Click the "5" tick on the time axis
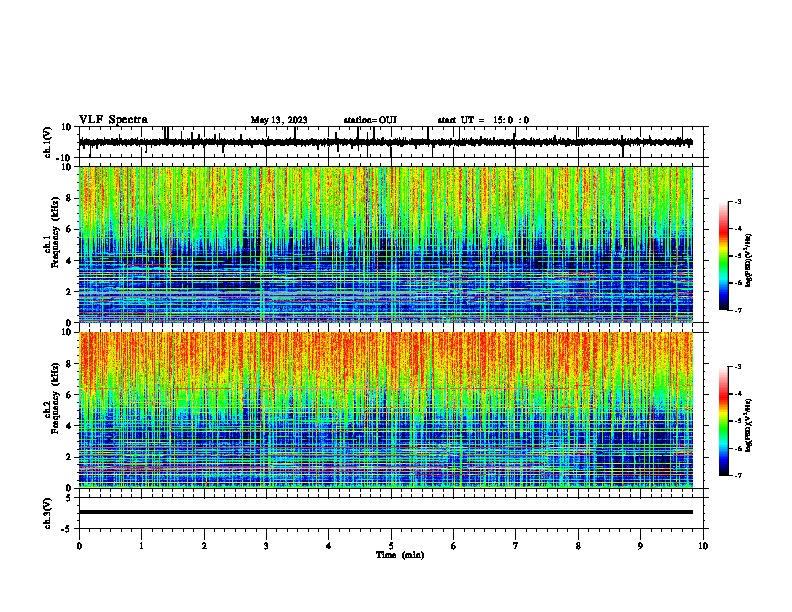 (x=391, y=546)
